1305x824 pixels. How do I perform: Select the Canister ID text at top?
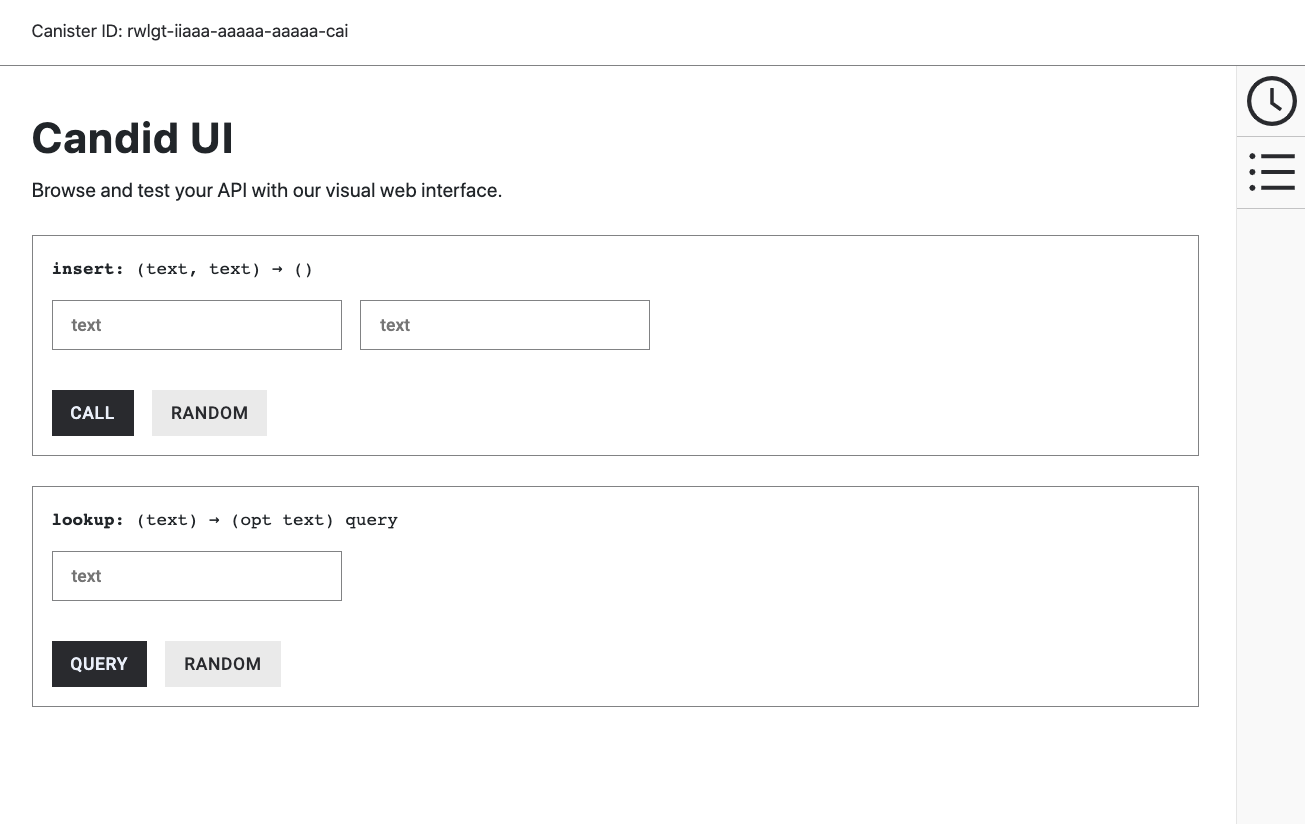pyautogui.click(x=189, y=31)
